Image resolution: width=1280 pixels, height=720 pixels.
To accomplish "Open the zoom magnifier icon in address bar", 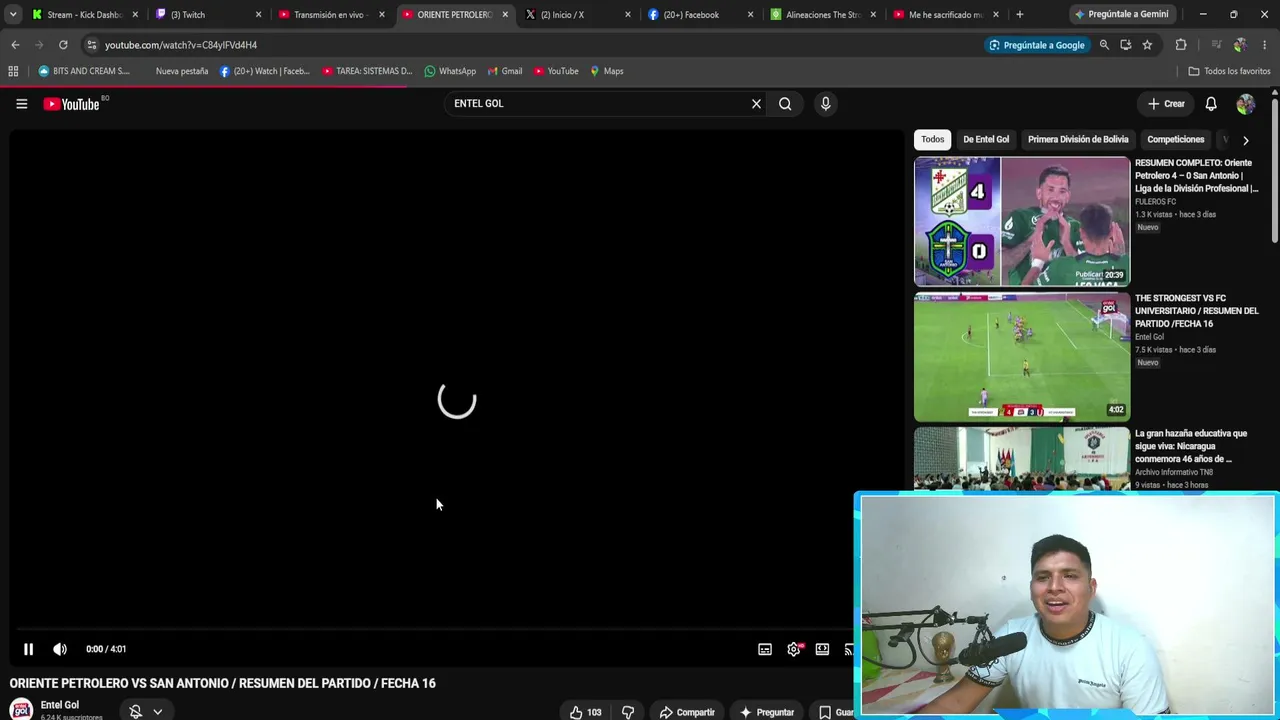I will (x=1104, y=45).
